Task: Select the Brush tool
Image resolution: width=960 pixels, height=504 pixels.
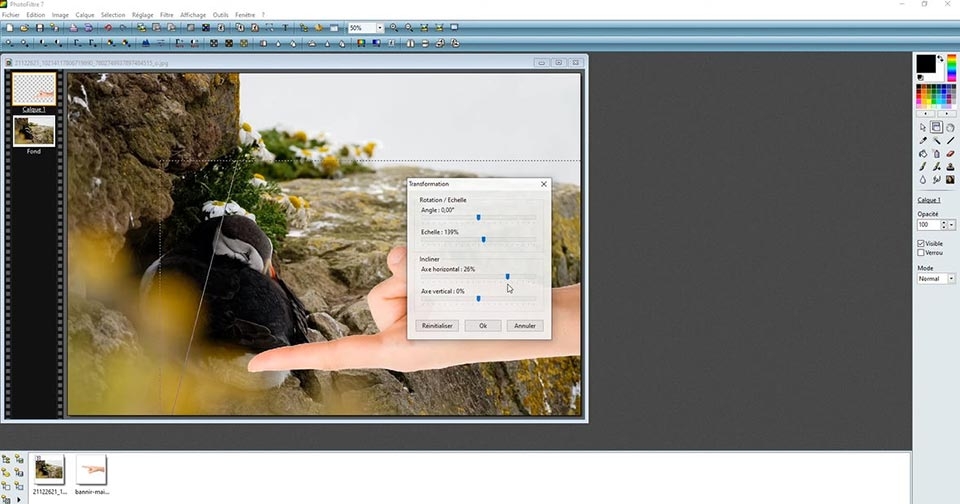Action: coord(923,167)
